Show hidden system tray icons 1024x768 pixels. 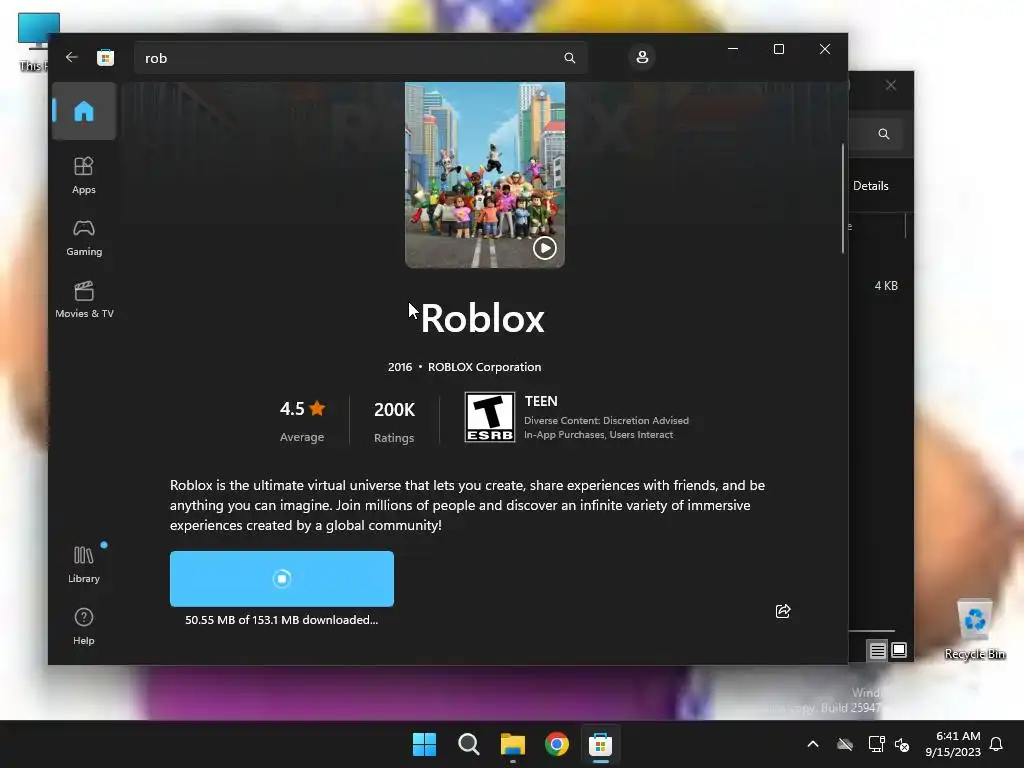point(813,744)
